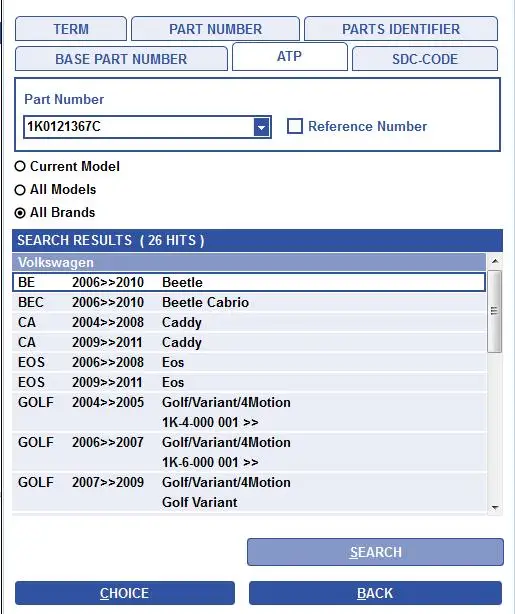
Task: Tick the Reference Number checkbox
Action: (295, 126)
